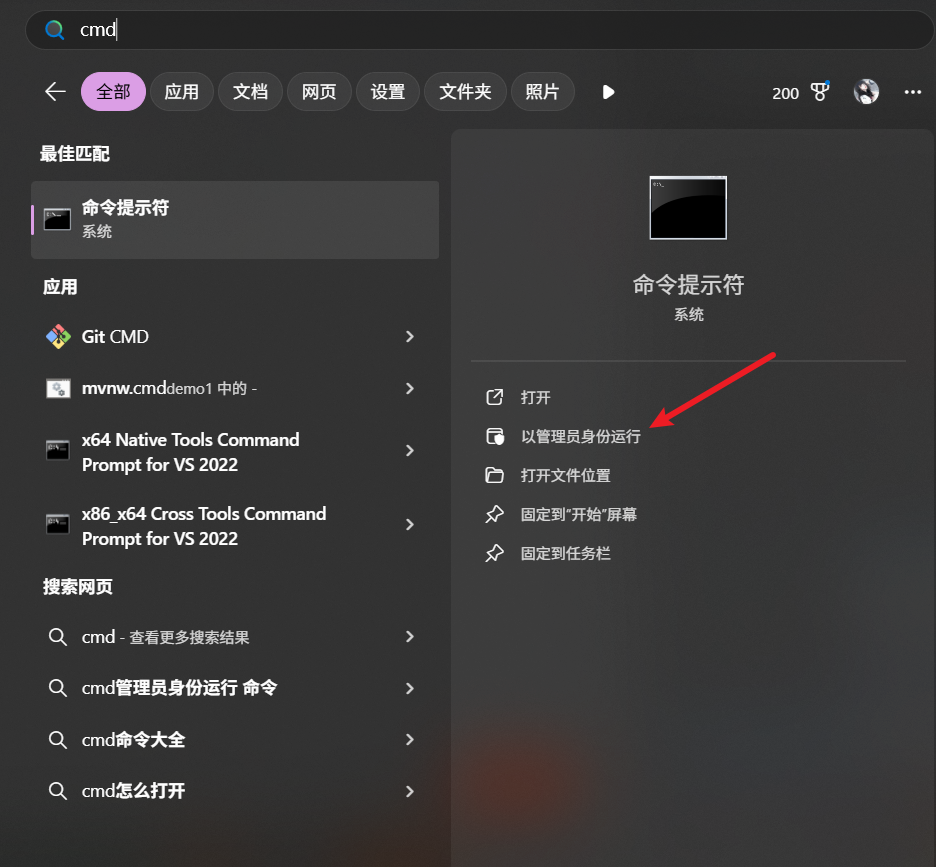Choose 以管理员身份运行 action
This screenshot has width=936, height=867.
tap(581, 436)
